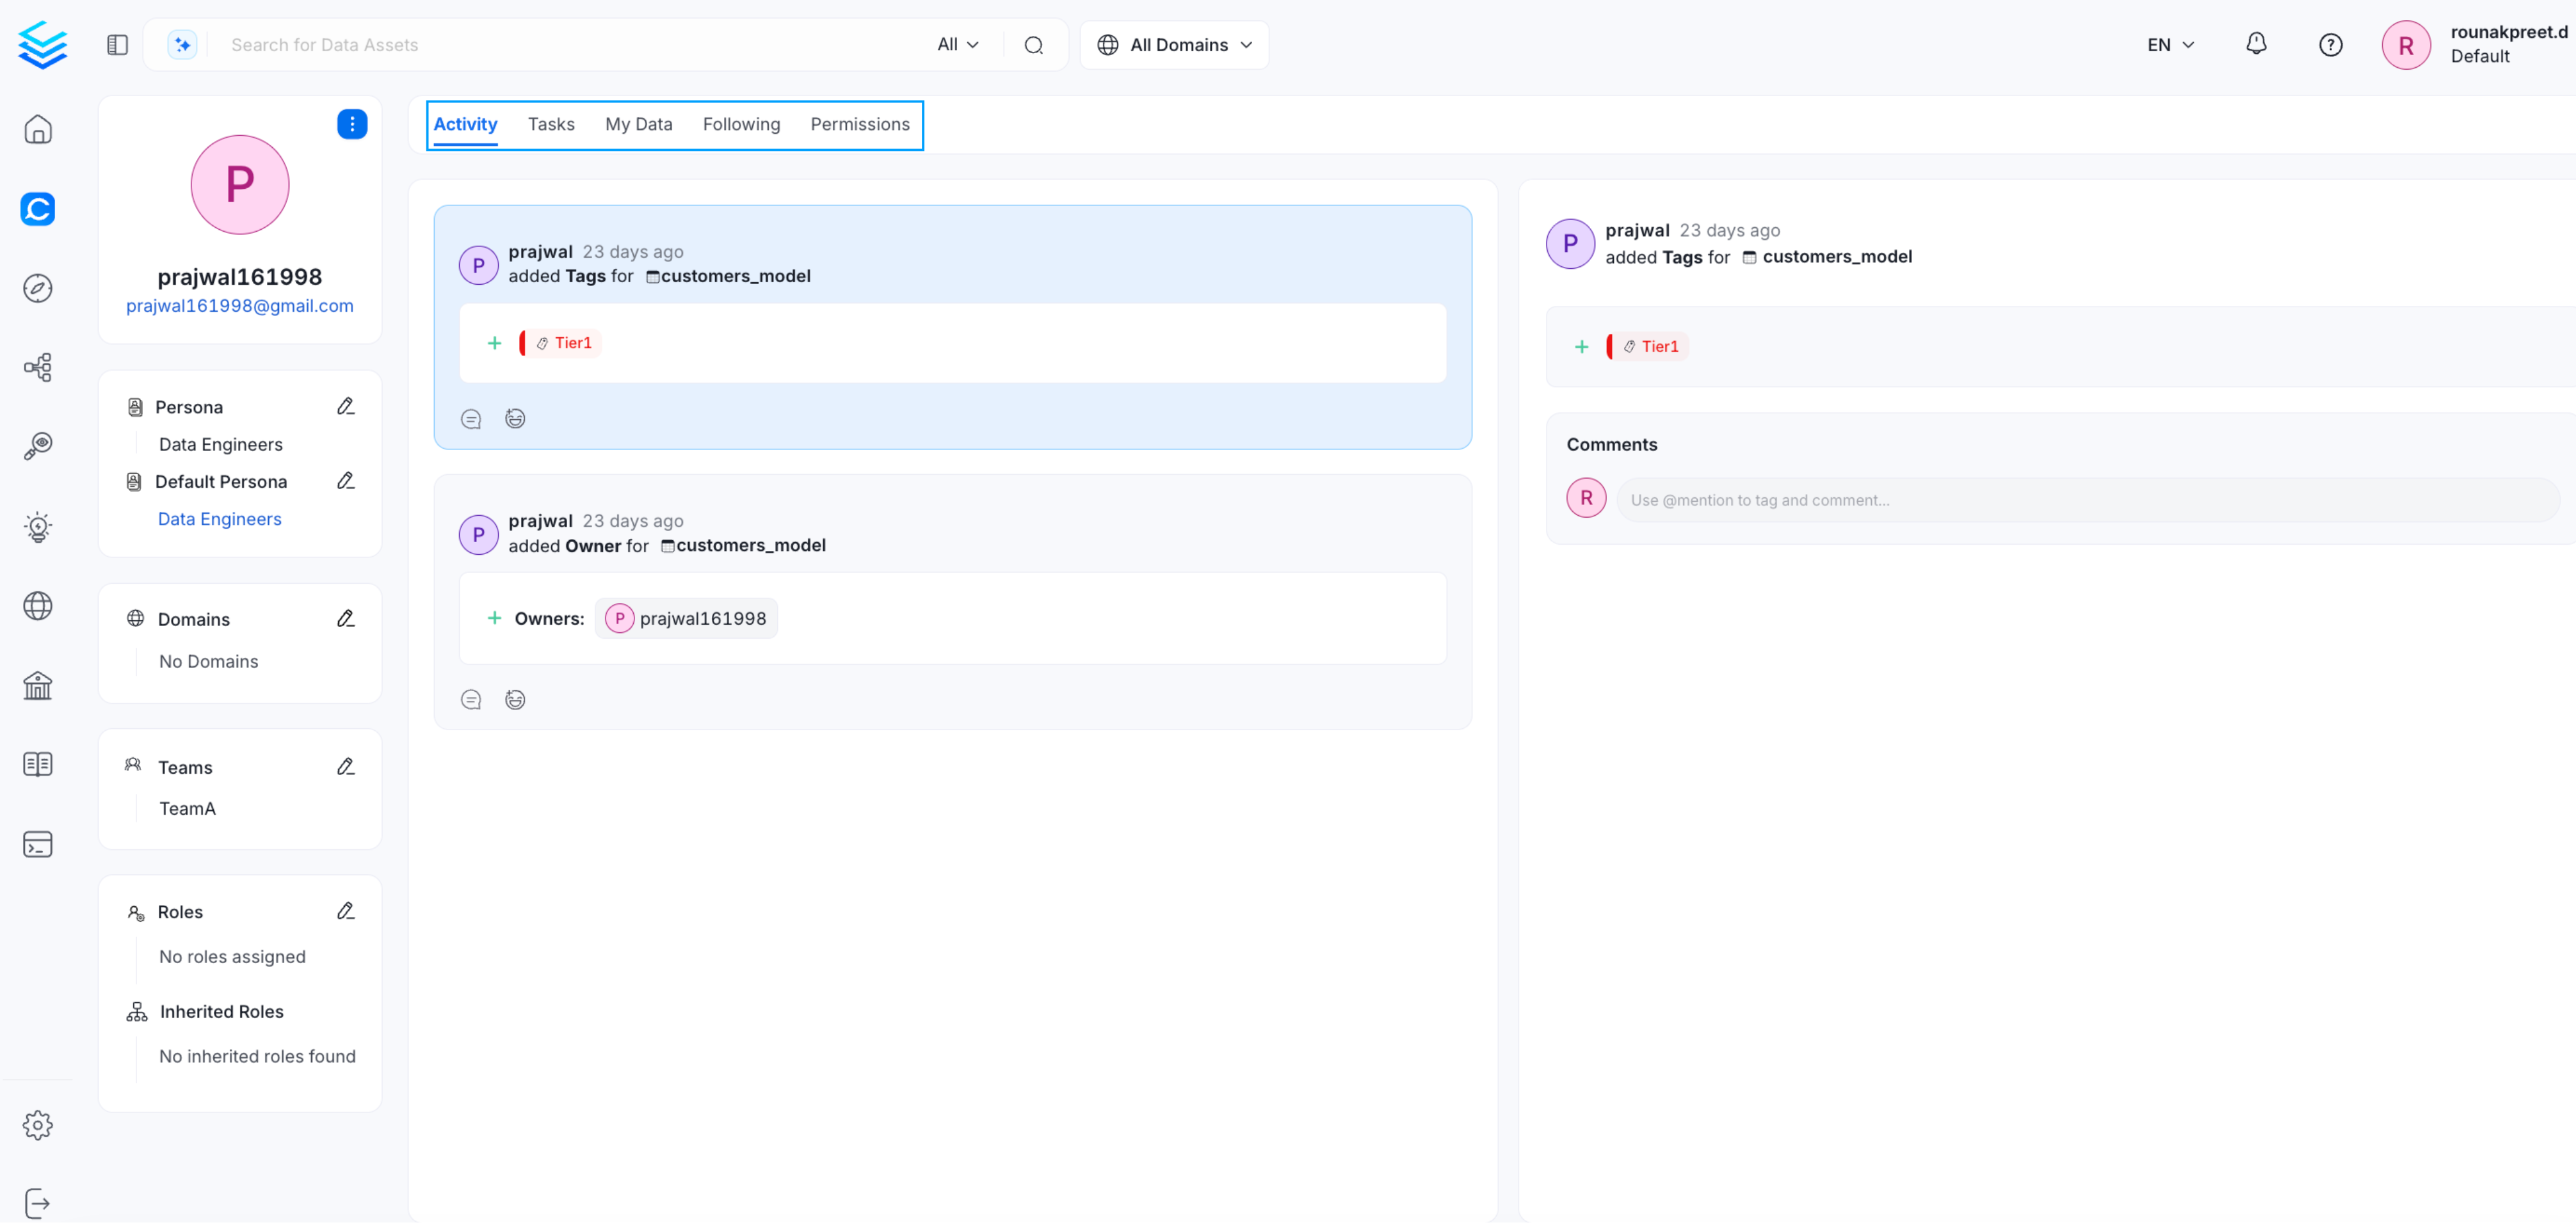Switch to the Tasks tab
Screen dimensions: 2576x1223
(551, 124)
